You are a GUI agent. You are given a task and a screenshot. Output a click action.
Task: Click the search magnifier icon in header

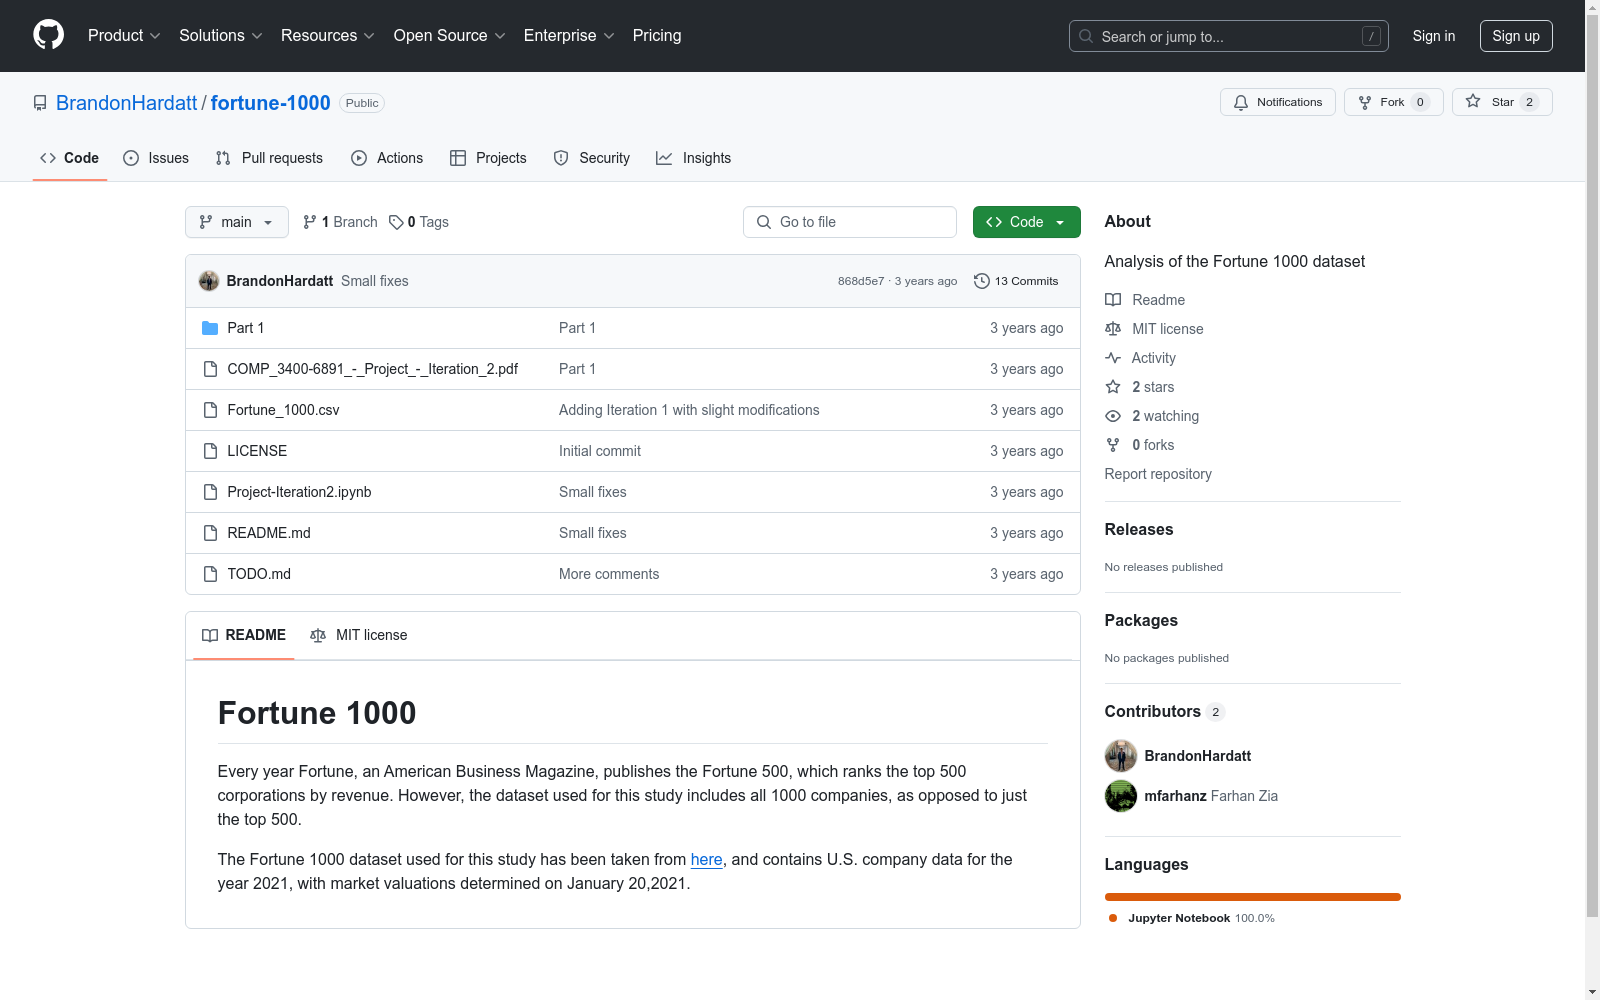(x=1086, y=36)
